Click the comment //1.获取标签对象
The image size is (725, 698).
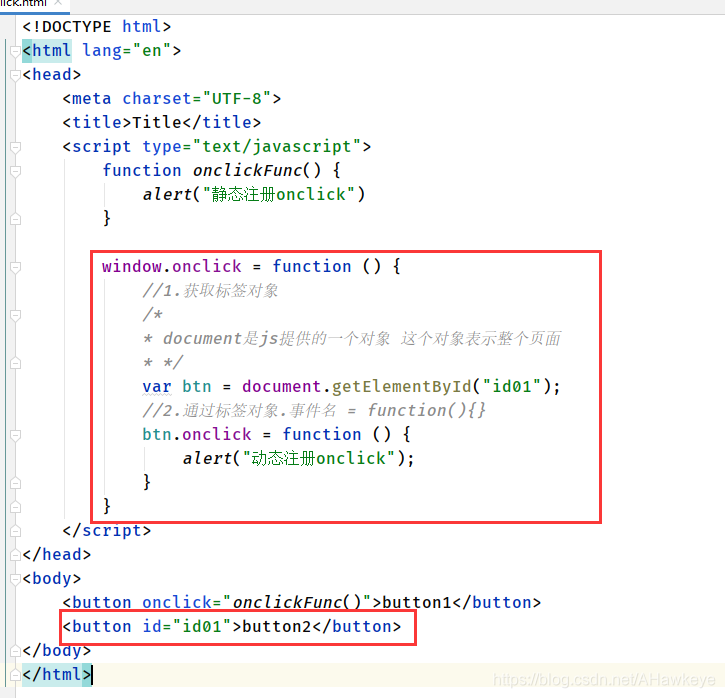coord(210,291)
